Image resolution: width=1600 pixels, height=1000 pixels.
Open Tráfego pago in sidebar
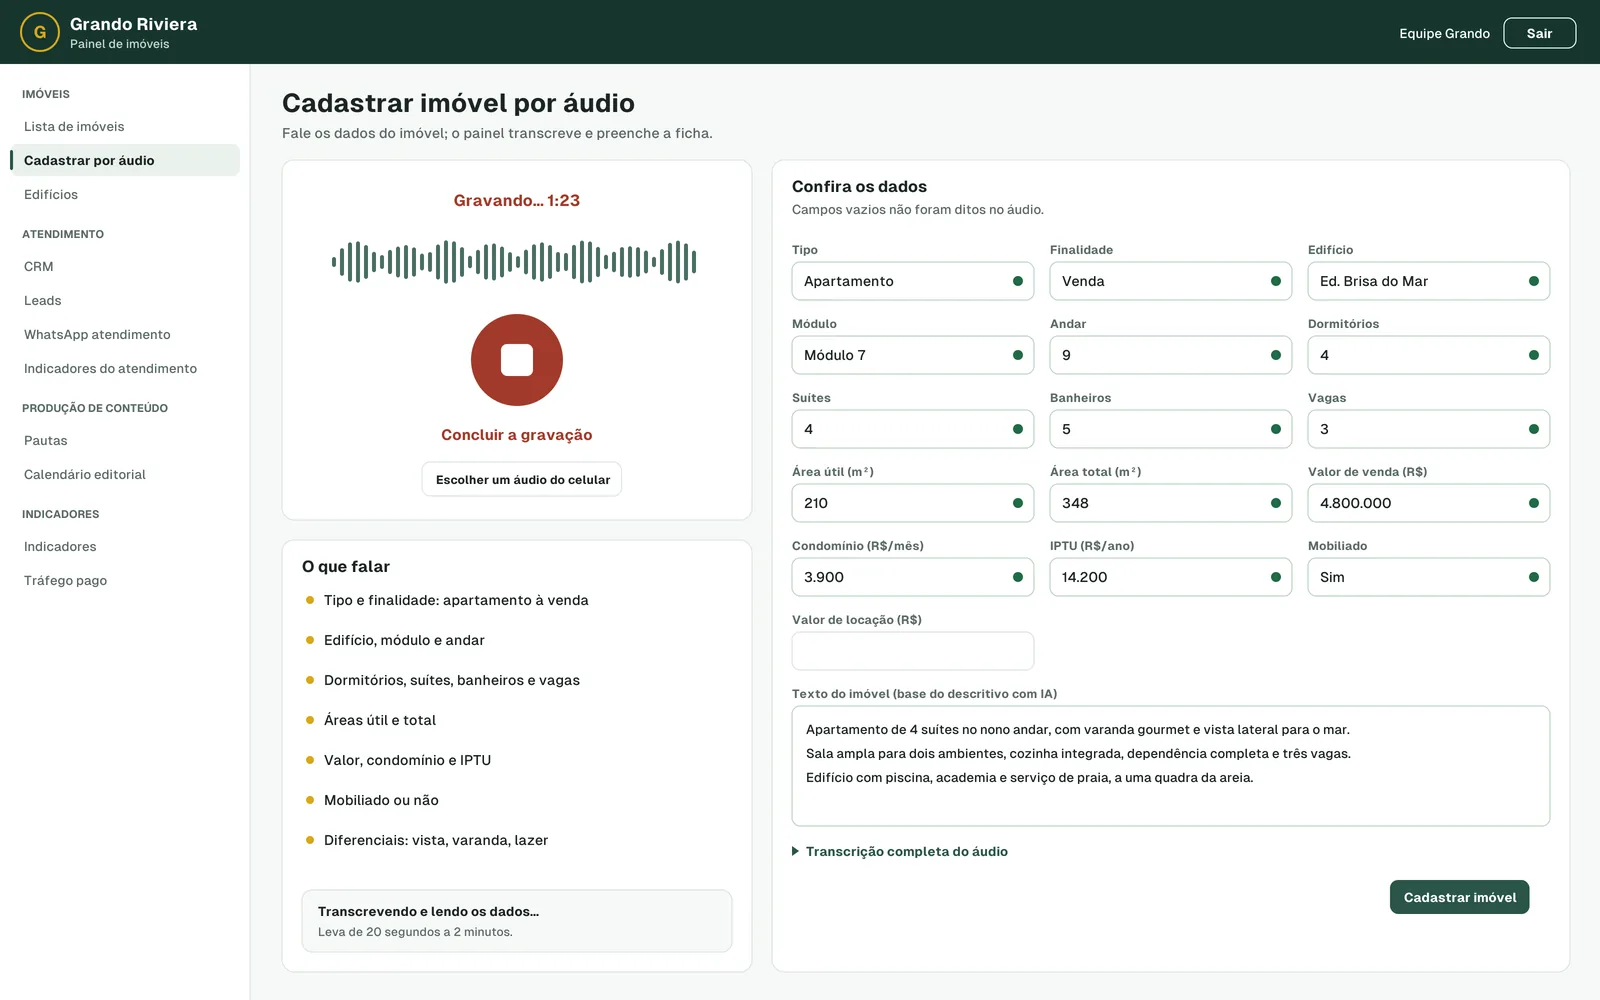tap(125, 581)
